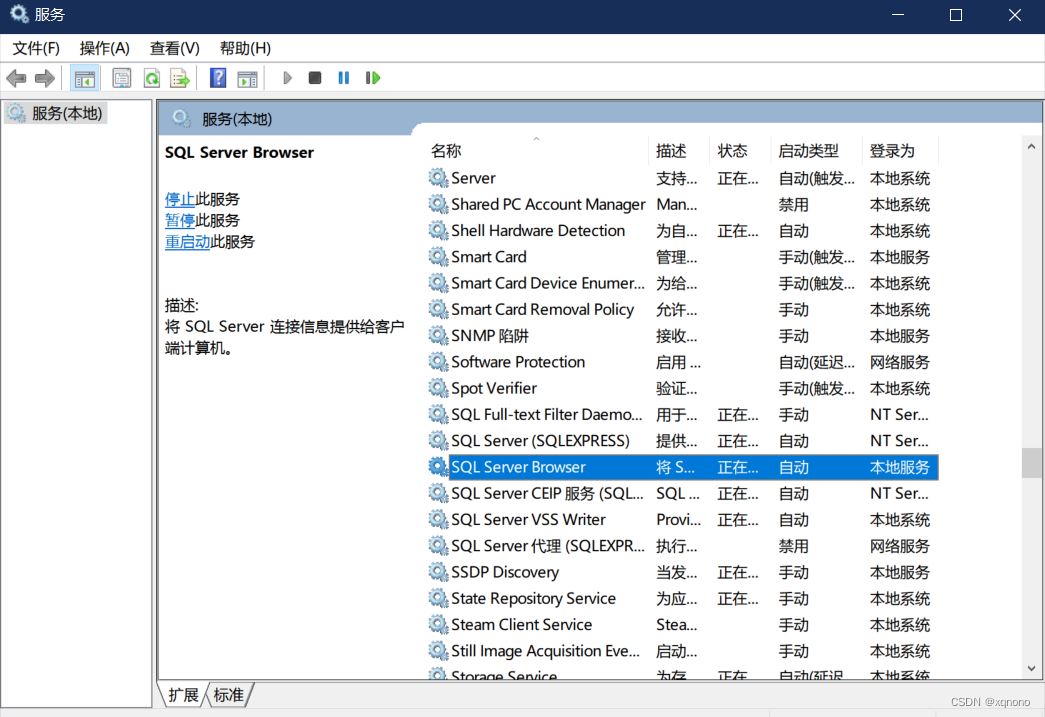Click the Refresh toolbar icon
The width and height of the screenshot is (1045, 717).
click(x=152, y=78)
